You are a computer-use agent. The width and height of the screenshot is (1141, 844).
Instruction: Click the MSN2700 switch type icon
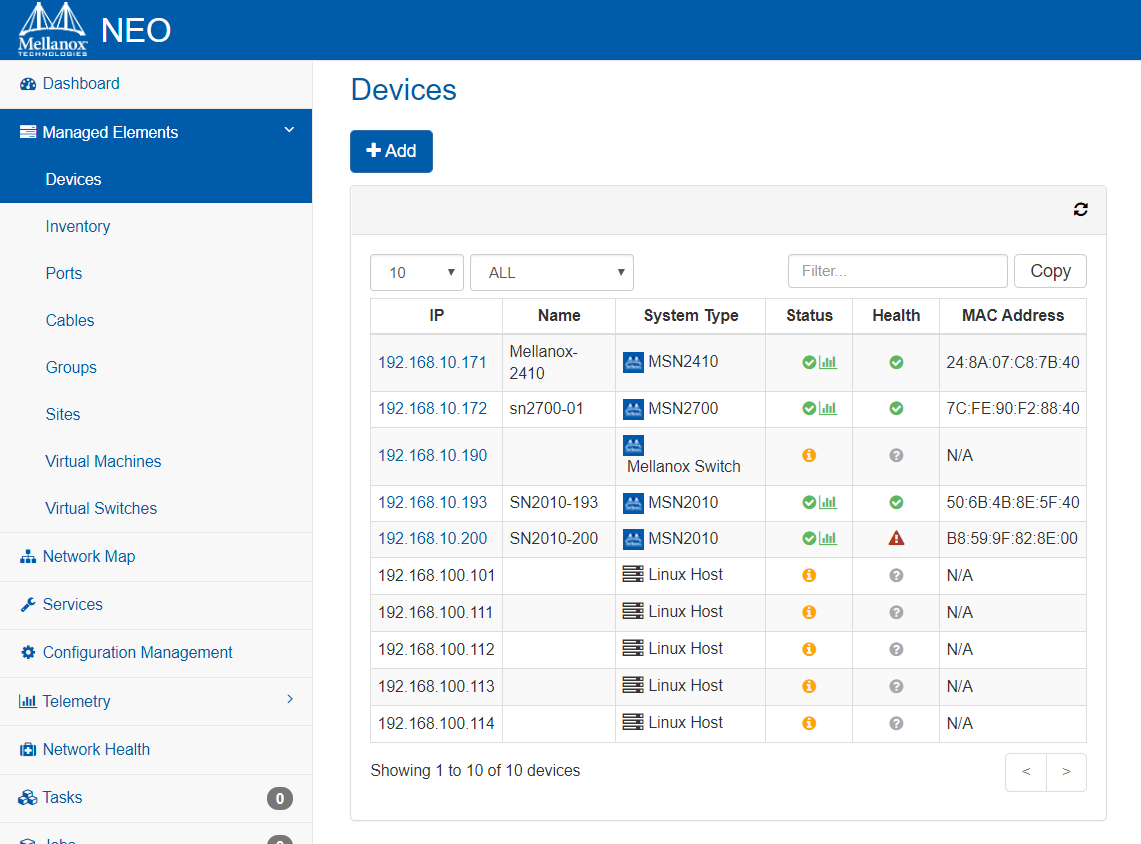click(634, 410)
